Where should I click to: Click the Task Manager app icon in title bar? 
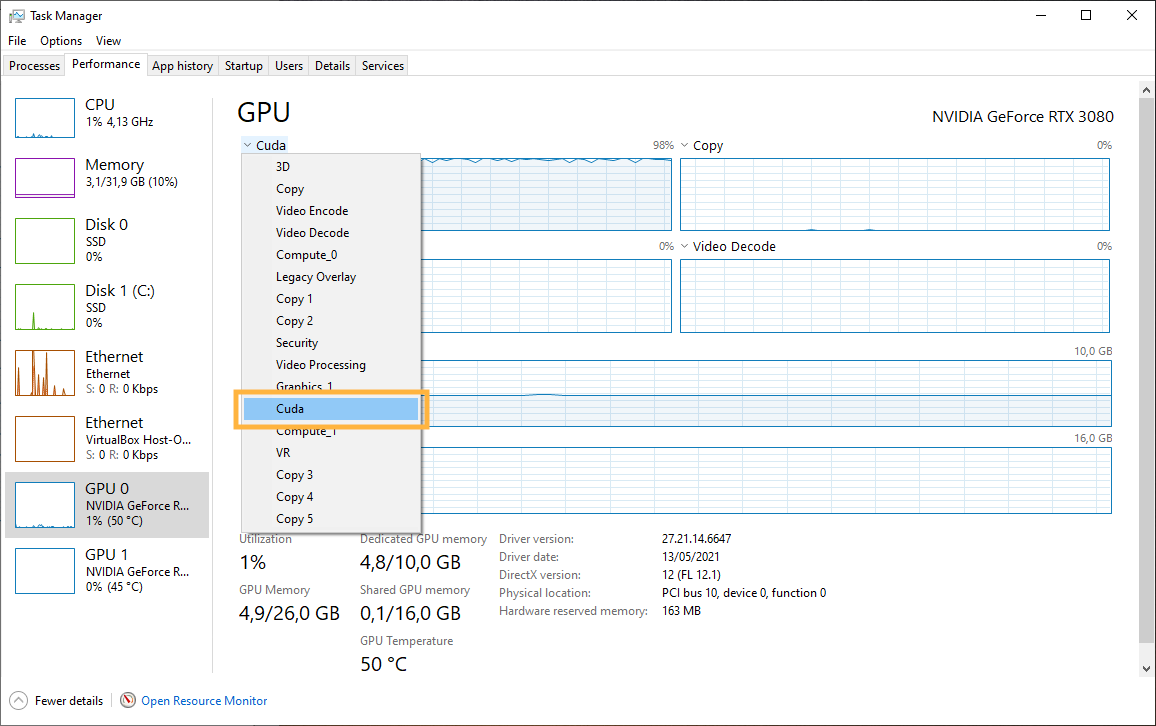[17, 16]
